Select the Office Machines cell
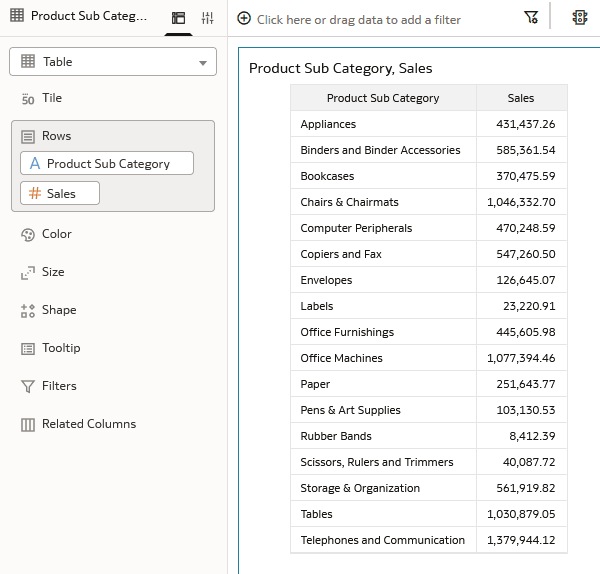 [x=383, y=358]
